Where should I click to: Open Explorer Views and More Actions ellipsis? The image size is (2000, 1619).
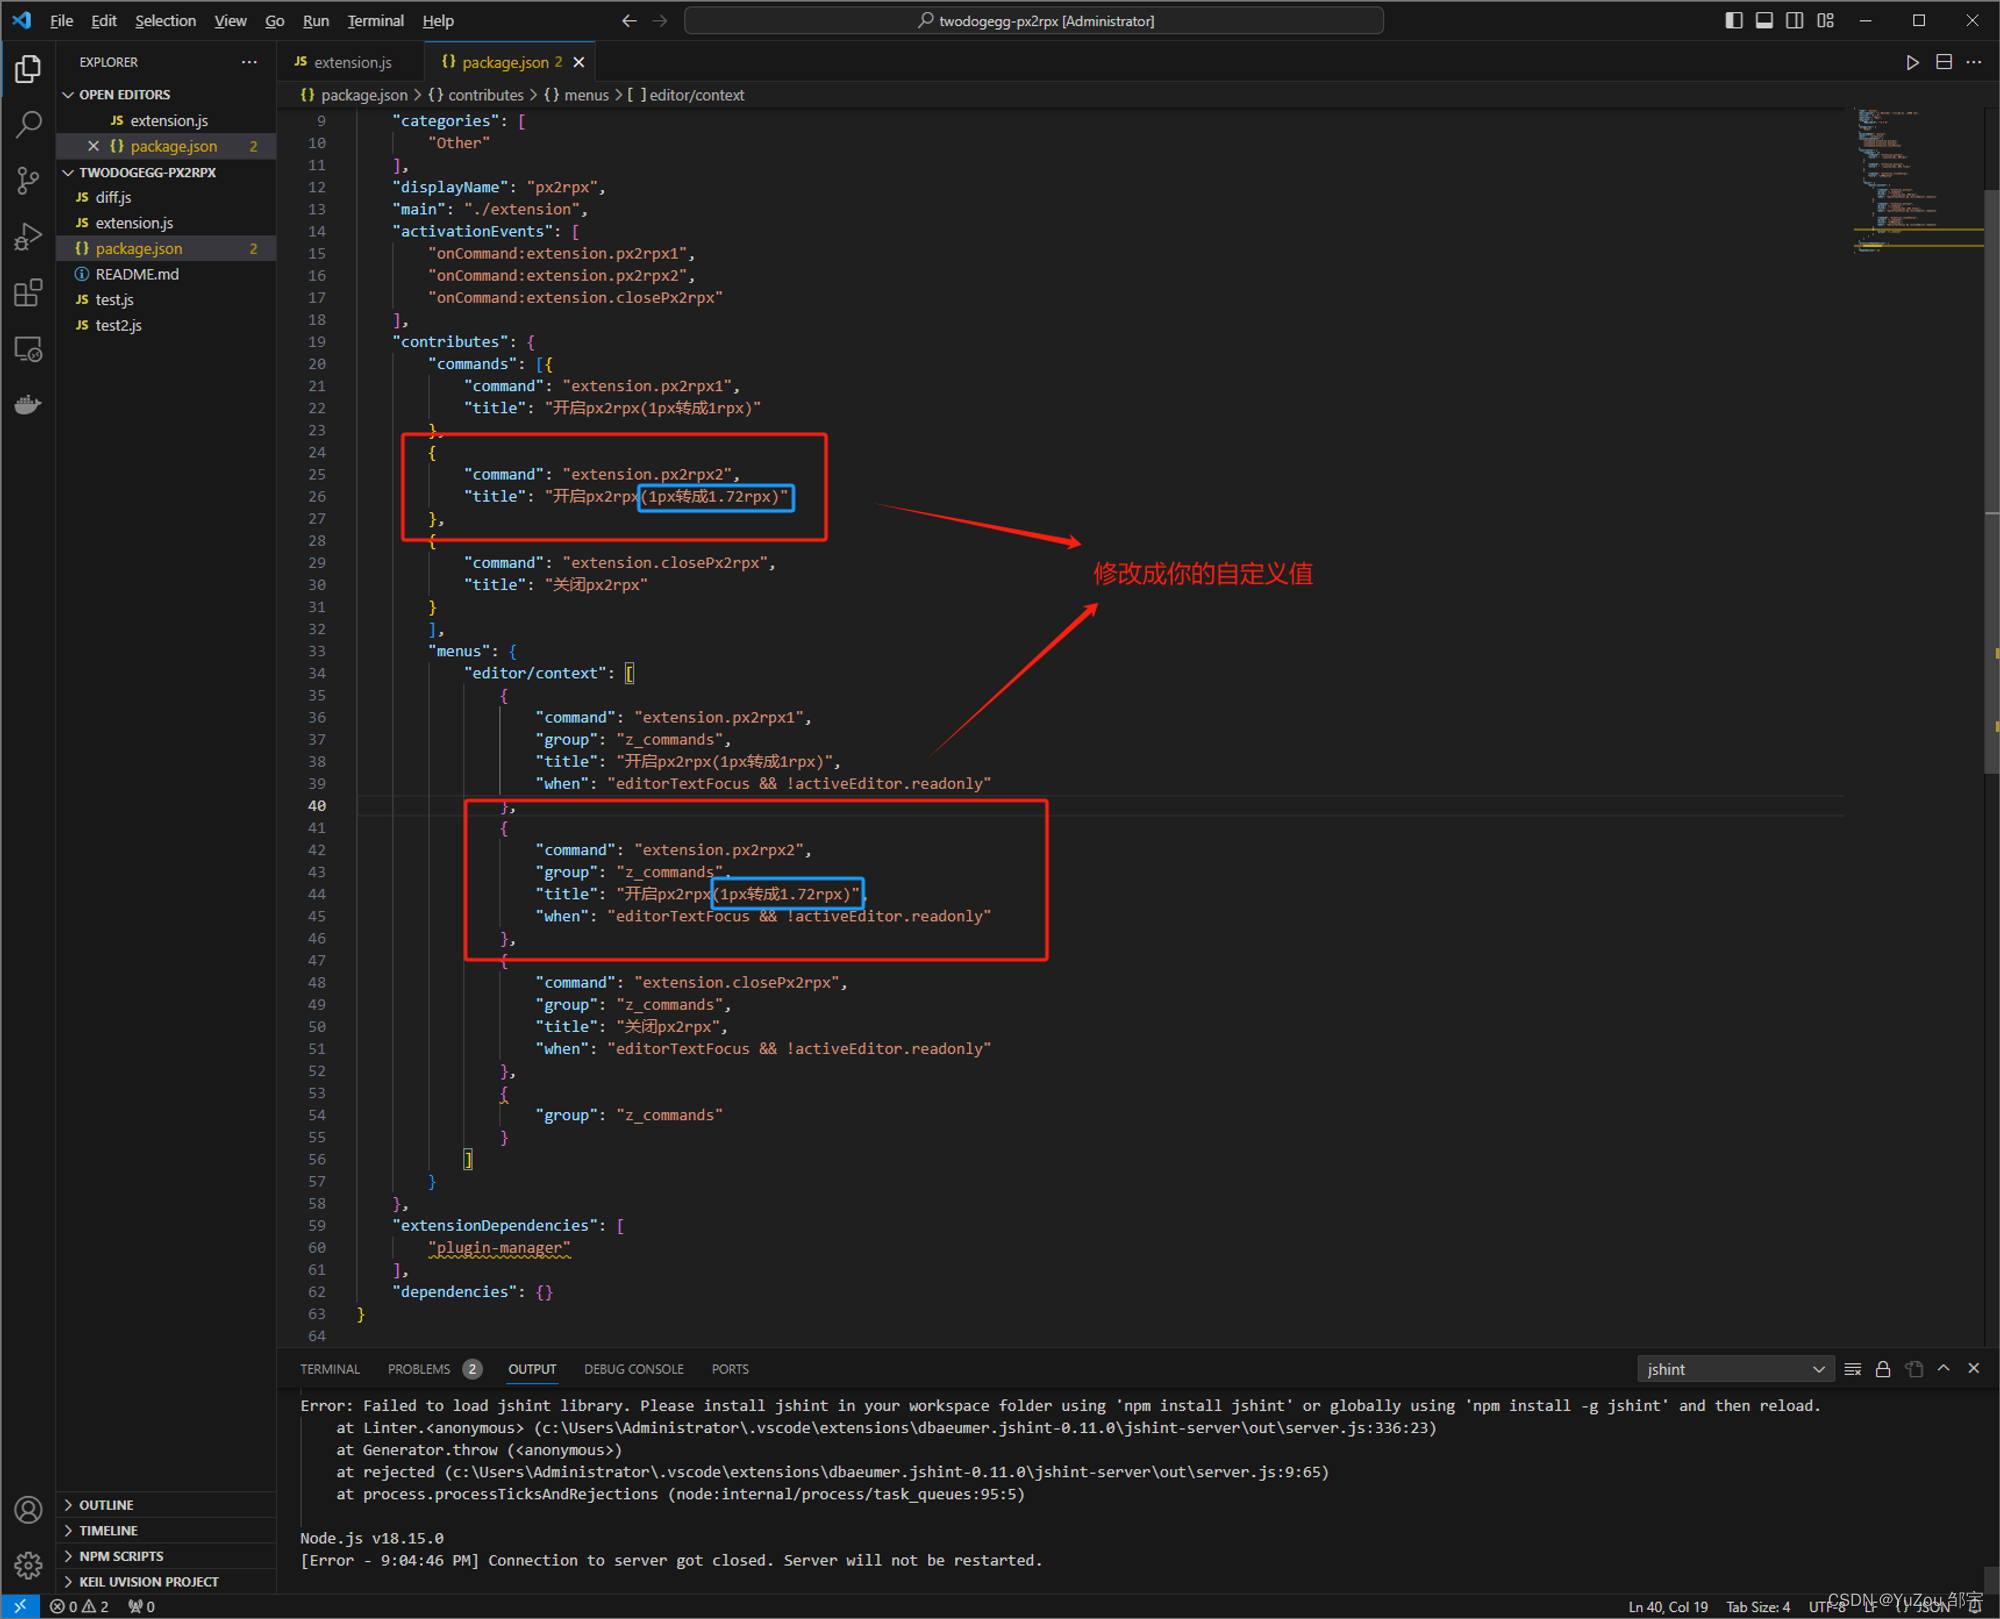(x=249, y=62)
